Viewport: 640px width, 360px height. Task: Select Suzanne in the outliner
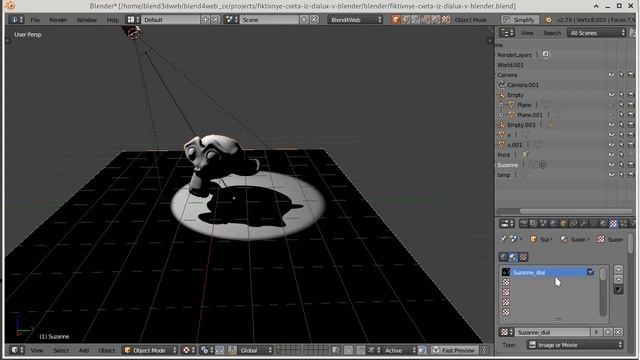[507, 165]
